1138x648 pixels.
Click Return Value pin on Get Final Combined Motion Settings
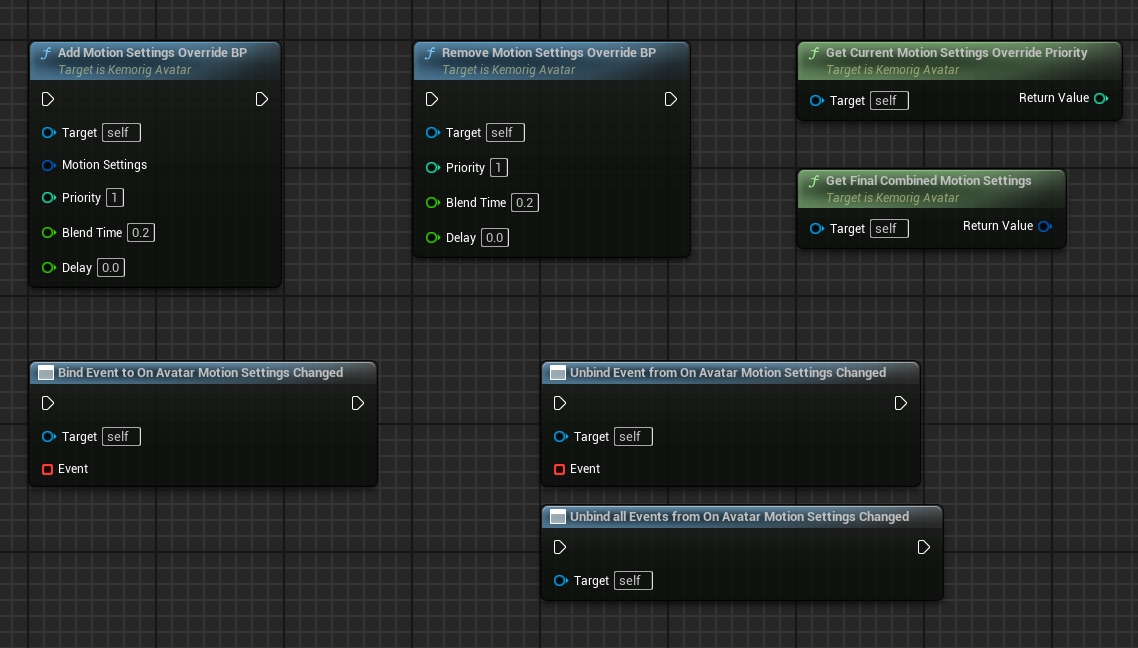click(1045, 226)
